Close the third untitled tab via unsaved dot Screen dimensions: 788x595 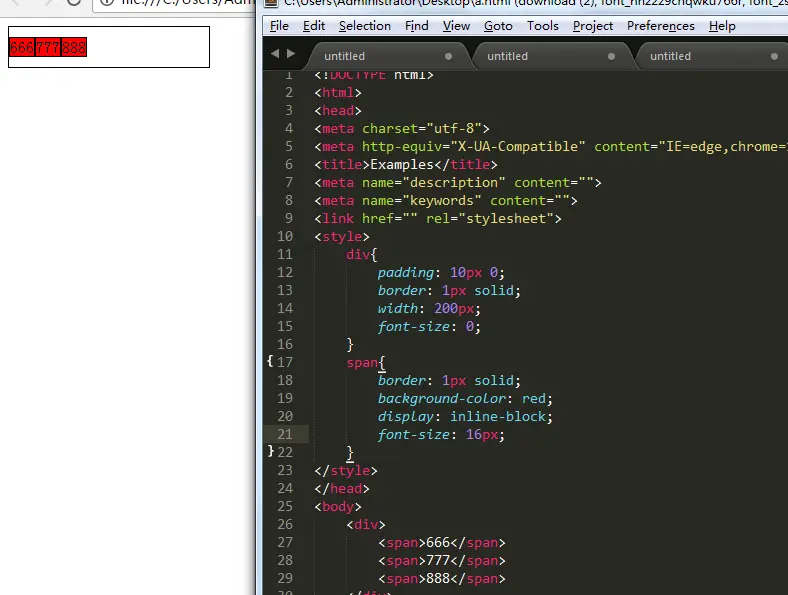[x=774, y=56]
